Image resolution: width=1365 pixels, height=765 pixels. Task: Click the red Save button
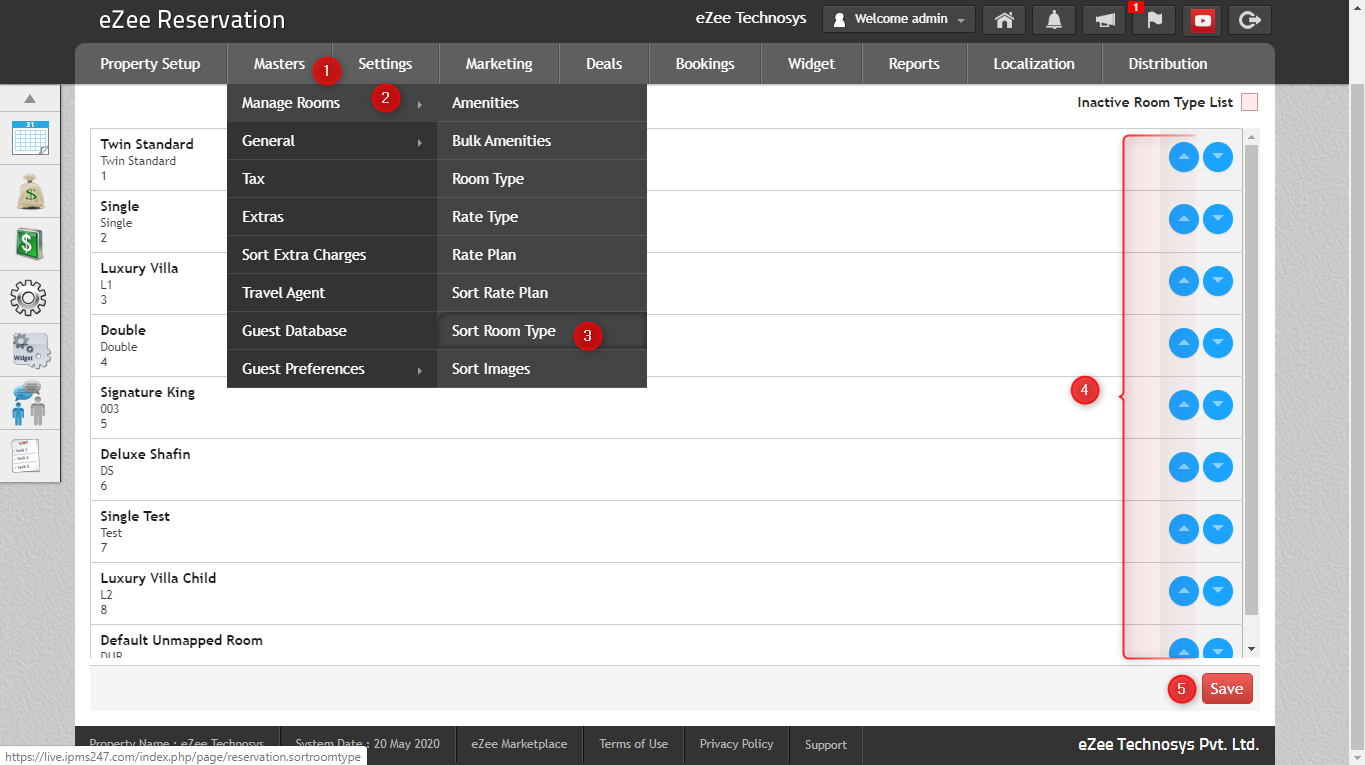pos(1227,688)
